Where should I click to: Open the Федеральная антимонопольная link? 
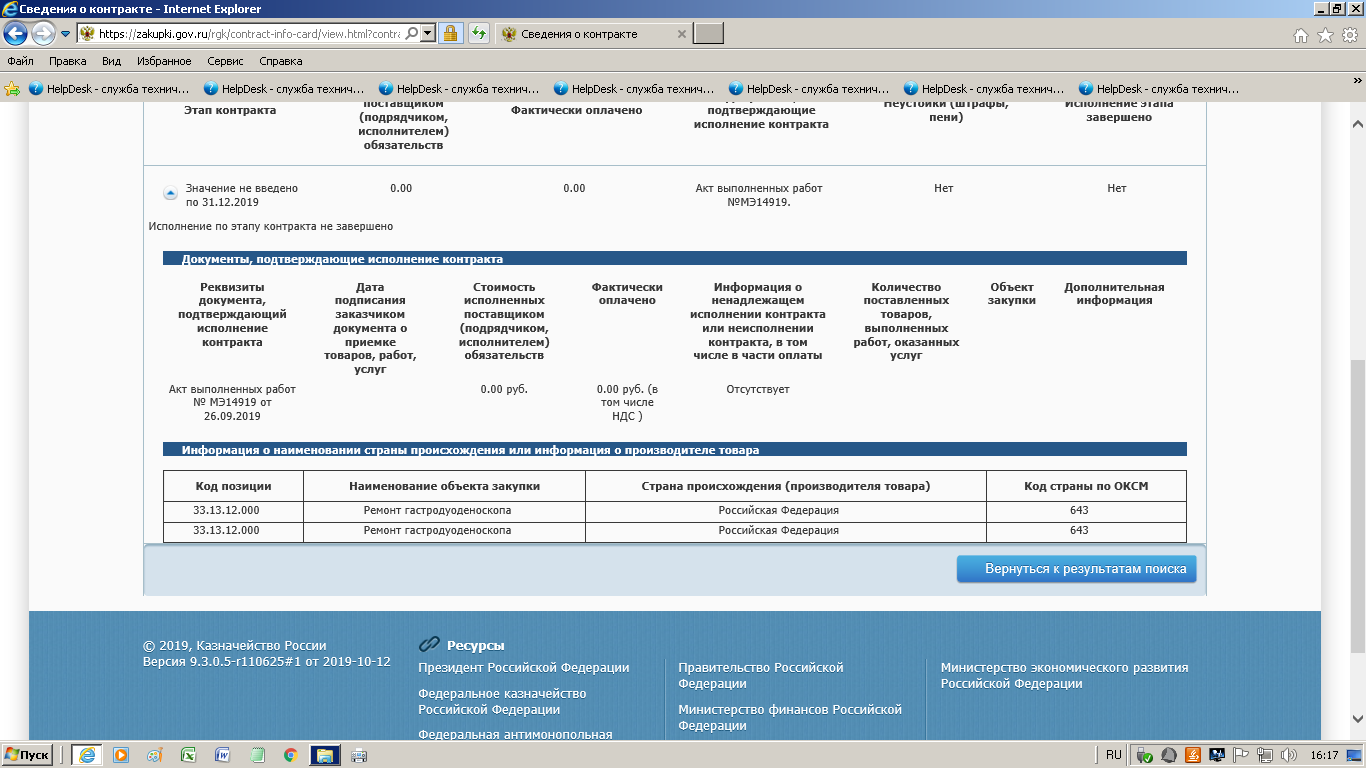(515, 734)
